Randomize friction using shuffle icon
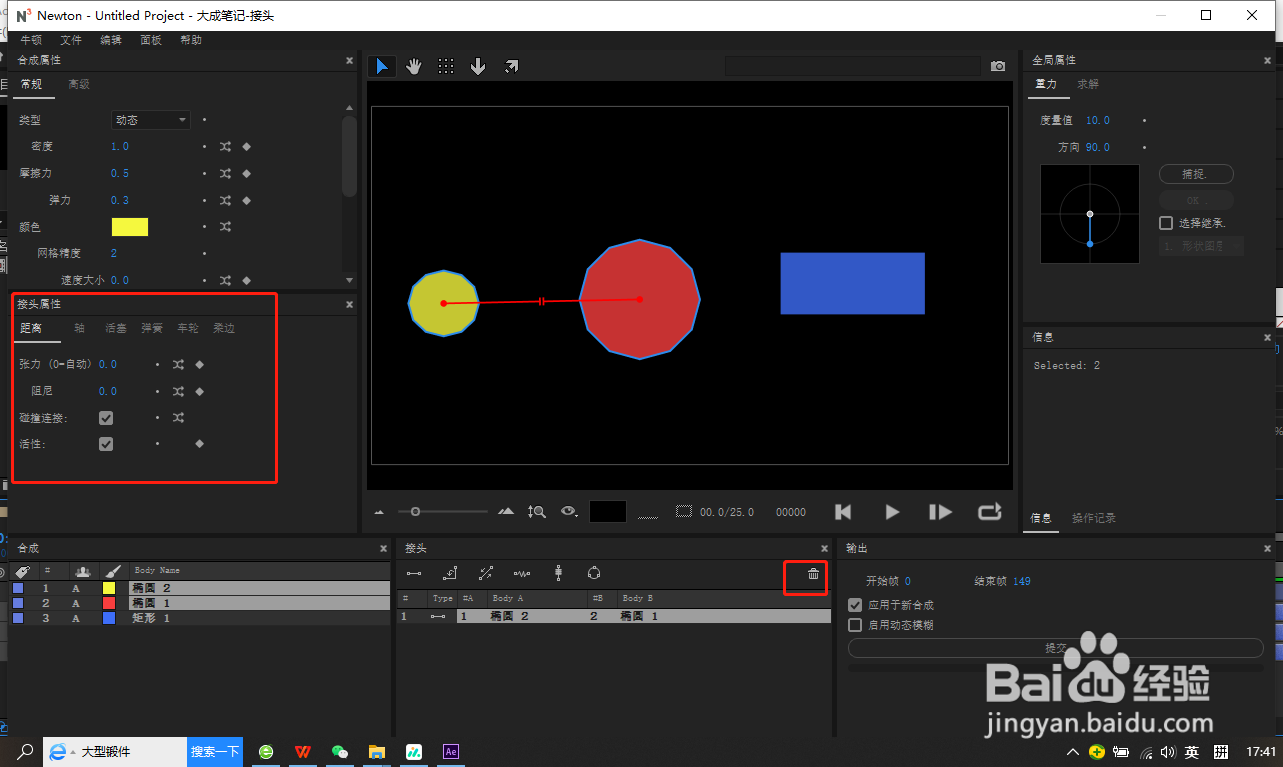Viewport: 1283px width, 767px height. (226, 173)
